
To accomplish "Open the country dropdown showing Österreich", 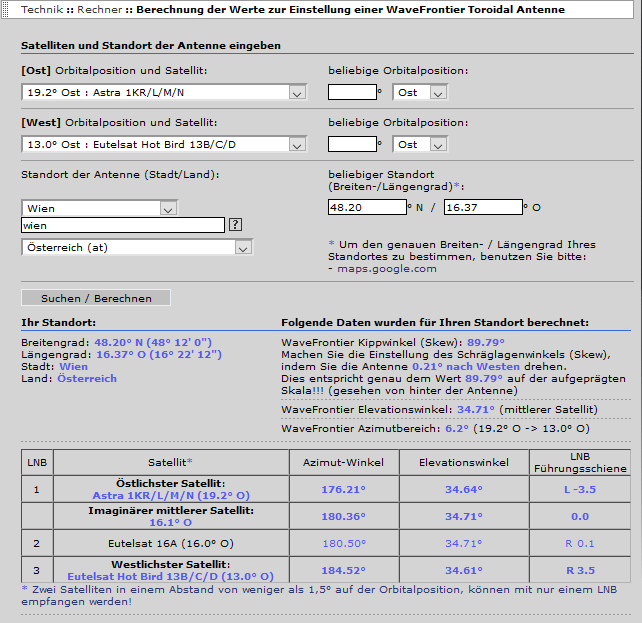I will pyautogui.click(x=136, y=247).
